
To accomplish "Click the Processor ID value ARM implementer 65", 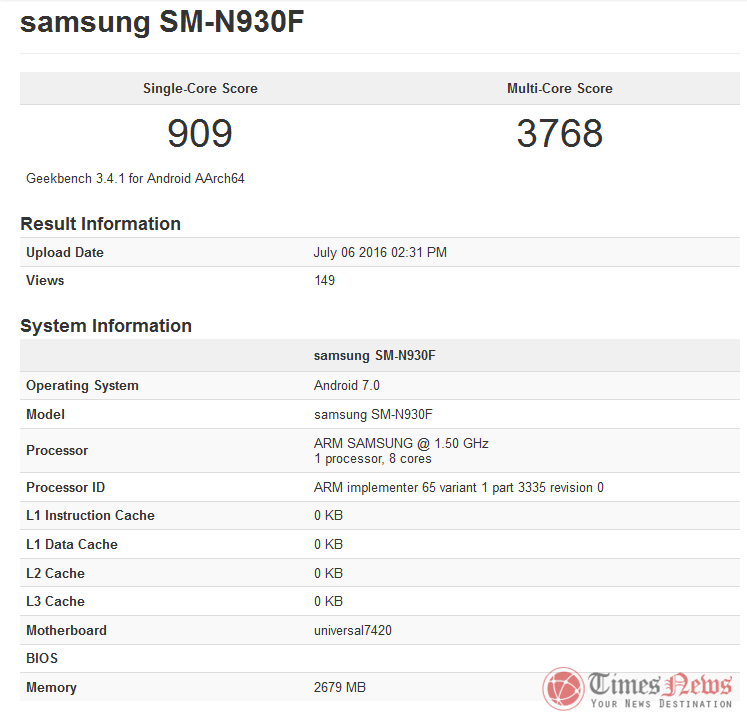I will tap(458, 488).
